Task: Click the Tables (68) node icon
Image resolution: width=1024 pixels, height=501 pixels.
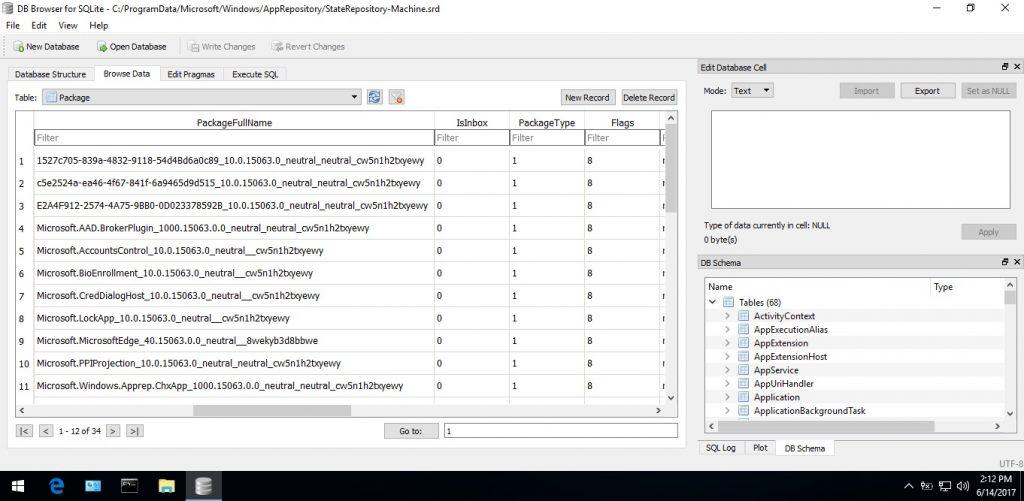Action: (728, 302)
